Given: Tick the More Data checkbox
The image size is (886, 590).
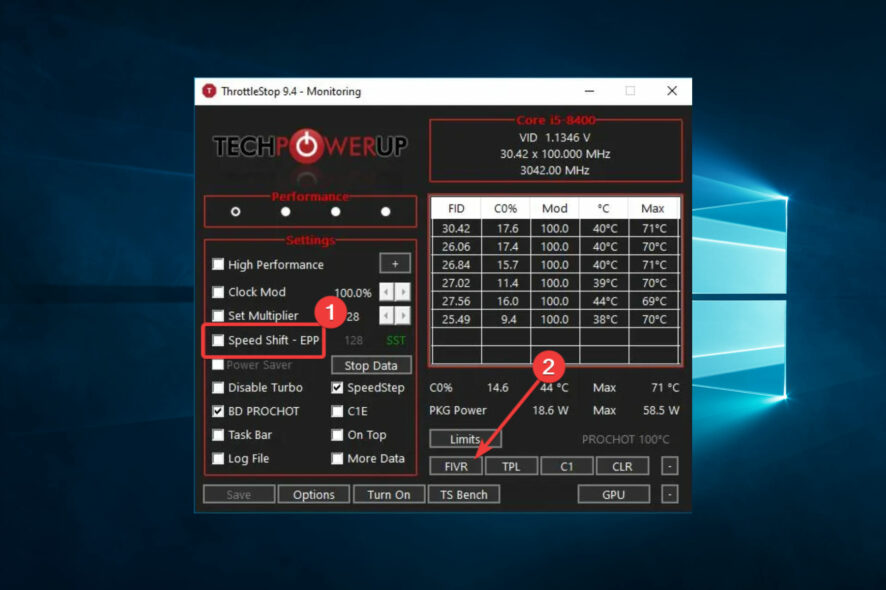Looking at the screenshot, I should pyautogui.click(x=337, y=458).
